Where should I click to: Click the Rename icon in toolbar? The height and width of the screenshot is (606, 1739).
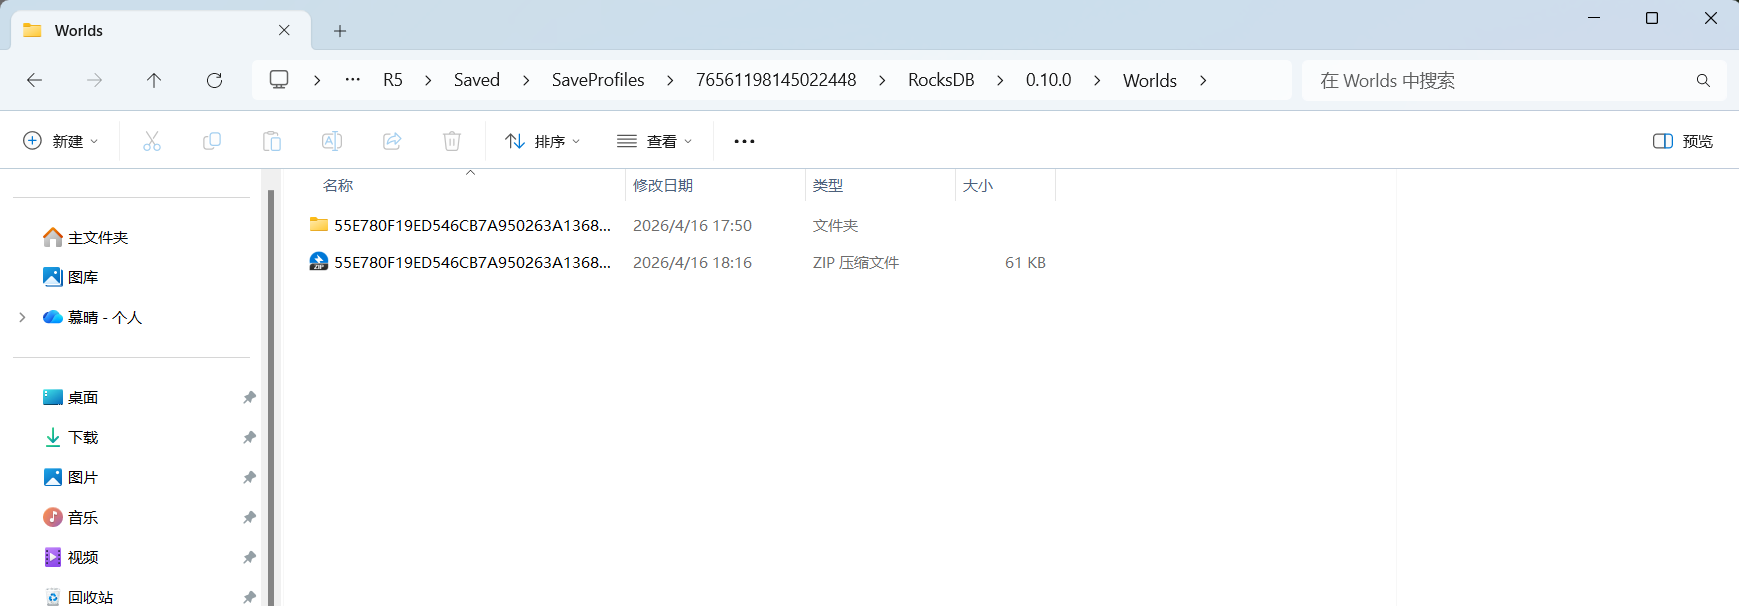pyautogui.click(x=332, y=141)
